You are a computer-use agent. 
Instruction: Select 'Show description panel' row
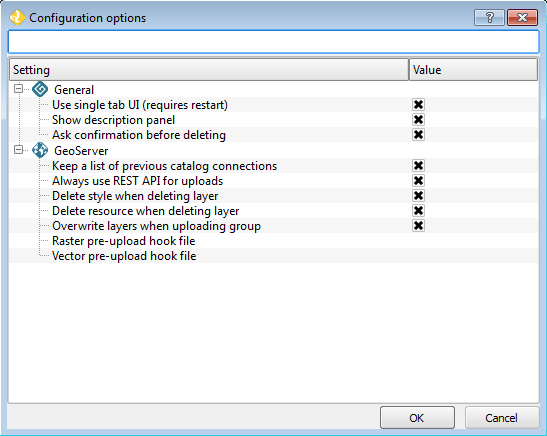[274, 120]
